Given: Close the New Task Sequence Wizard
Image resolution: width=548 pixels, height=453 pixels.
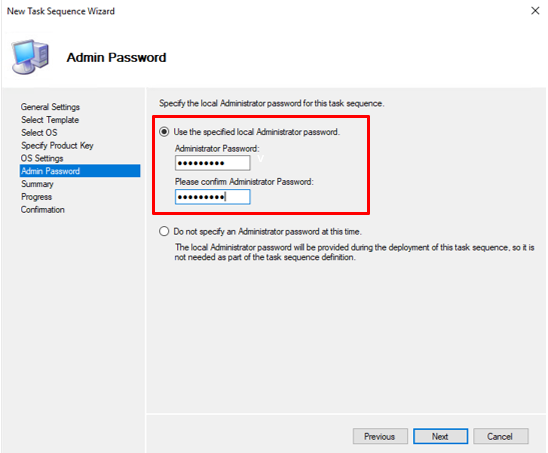Looking at the screenshot, I should coord(535,11).
